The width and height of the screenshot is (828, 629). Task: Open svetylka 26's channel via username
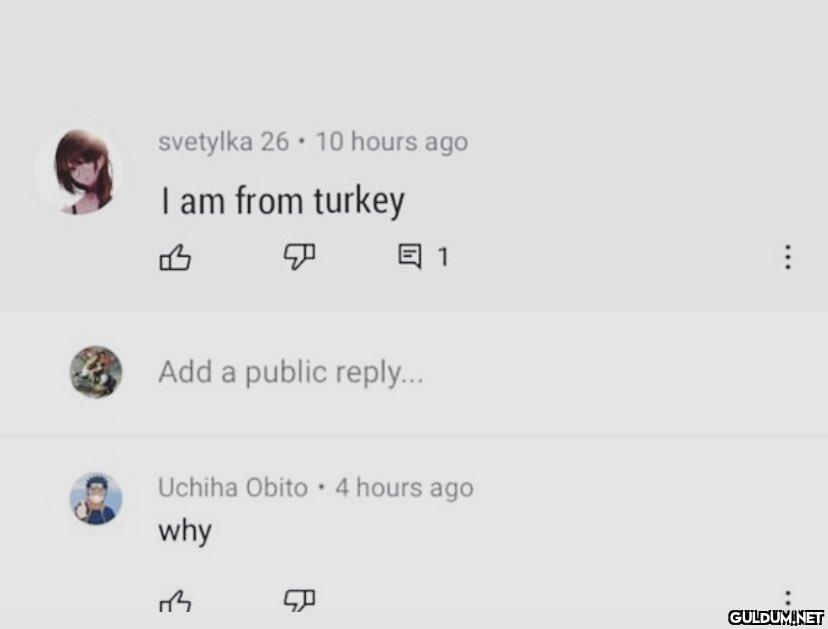pyautogui.click(x=222, y=142)
